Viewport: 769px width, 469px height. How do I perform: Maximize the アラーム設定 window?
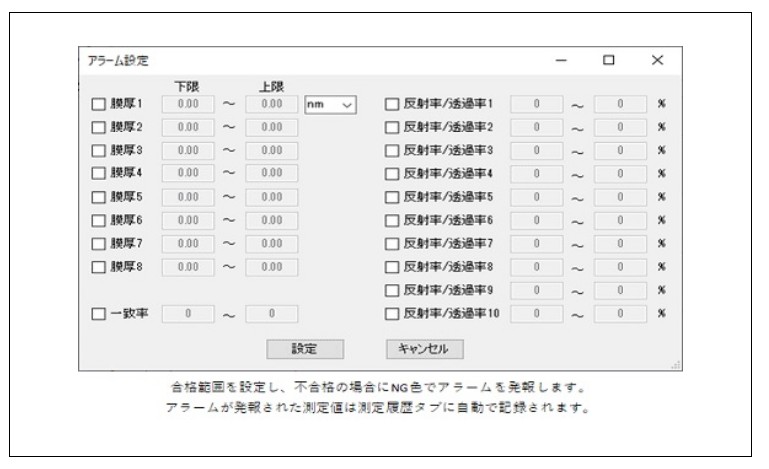click(x=608, y=61)
